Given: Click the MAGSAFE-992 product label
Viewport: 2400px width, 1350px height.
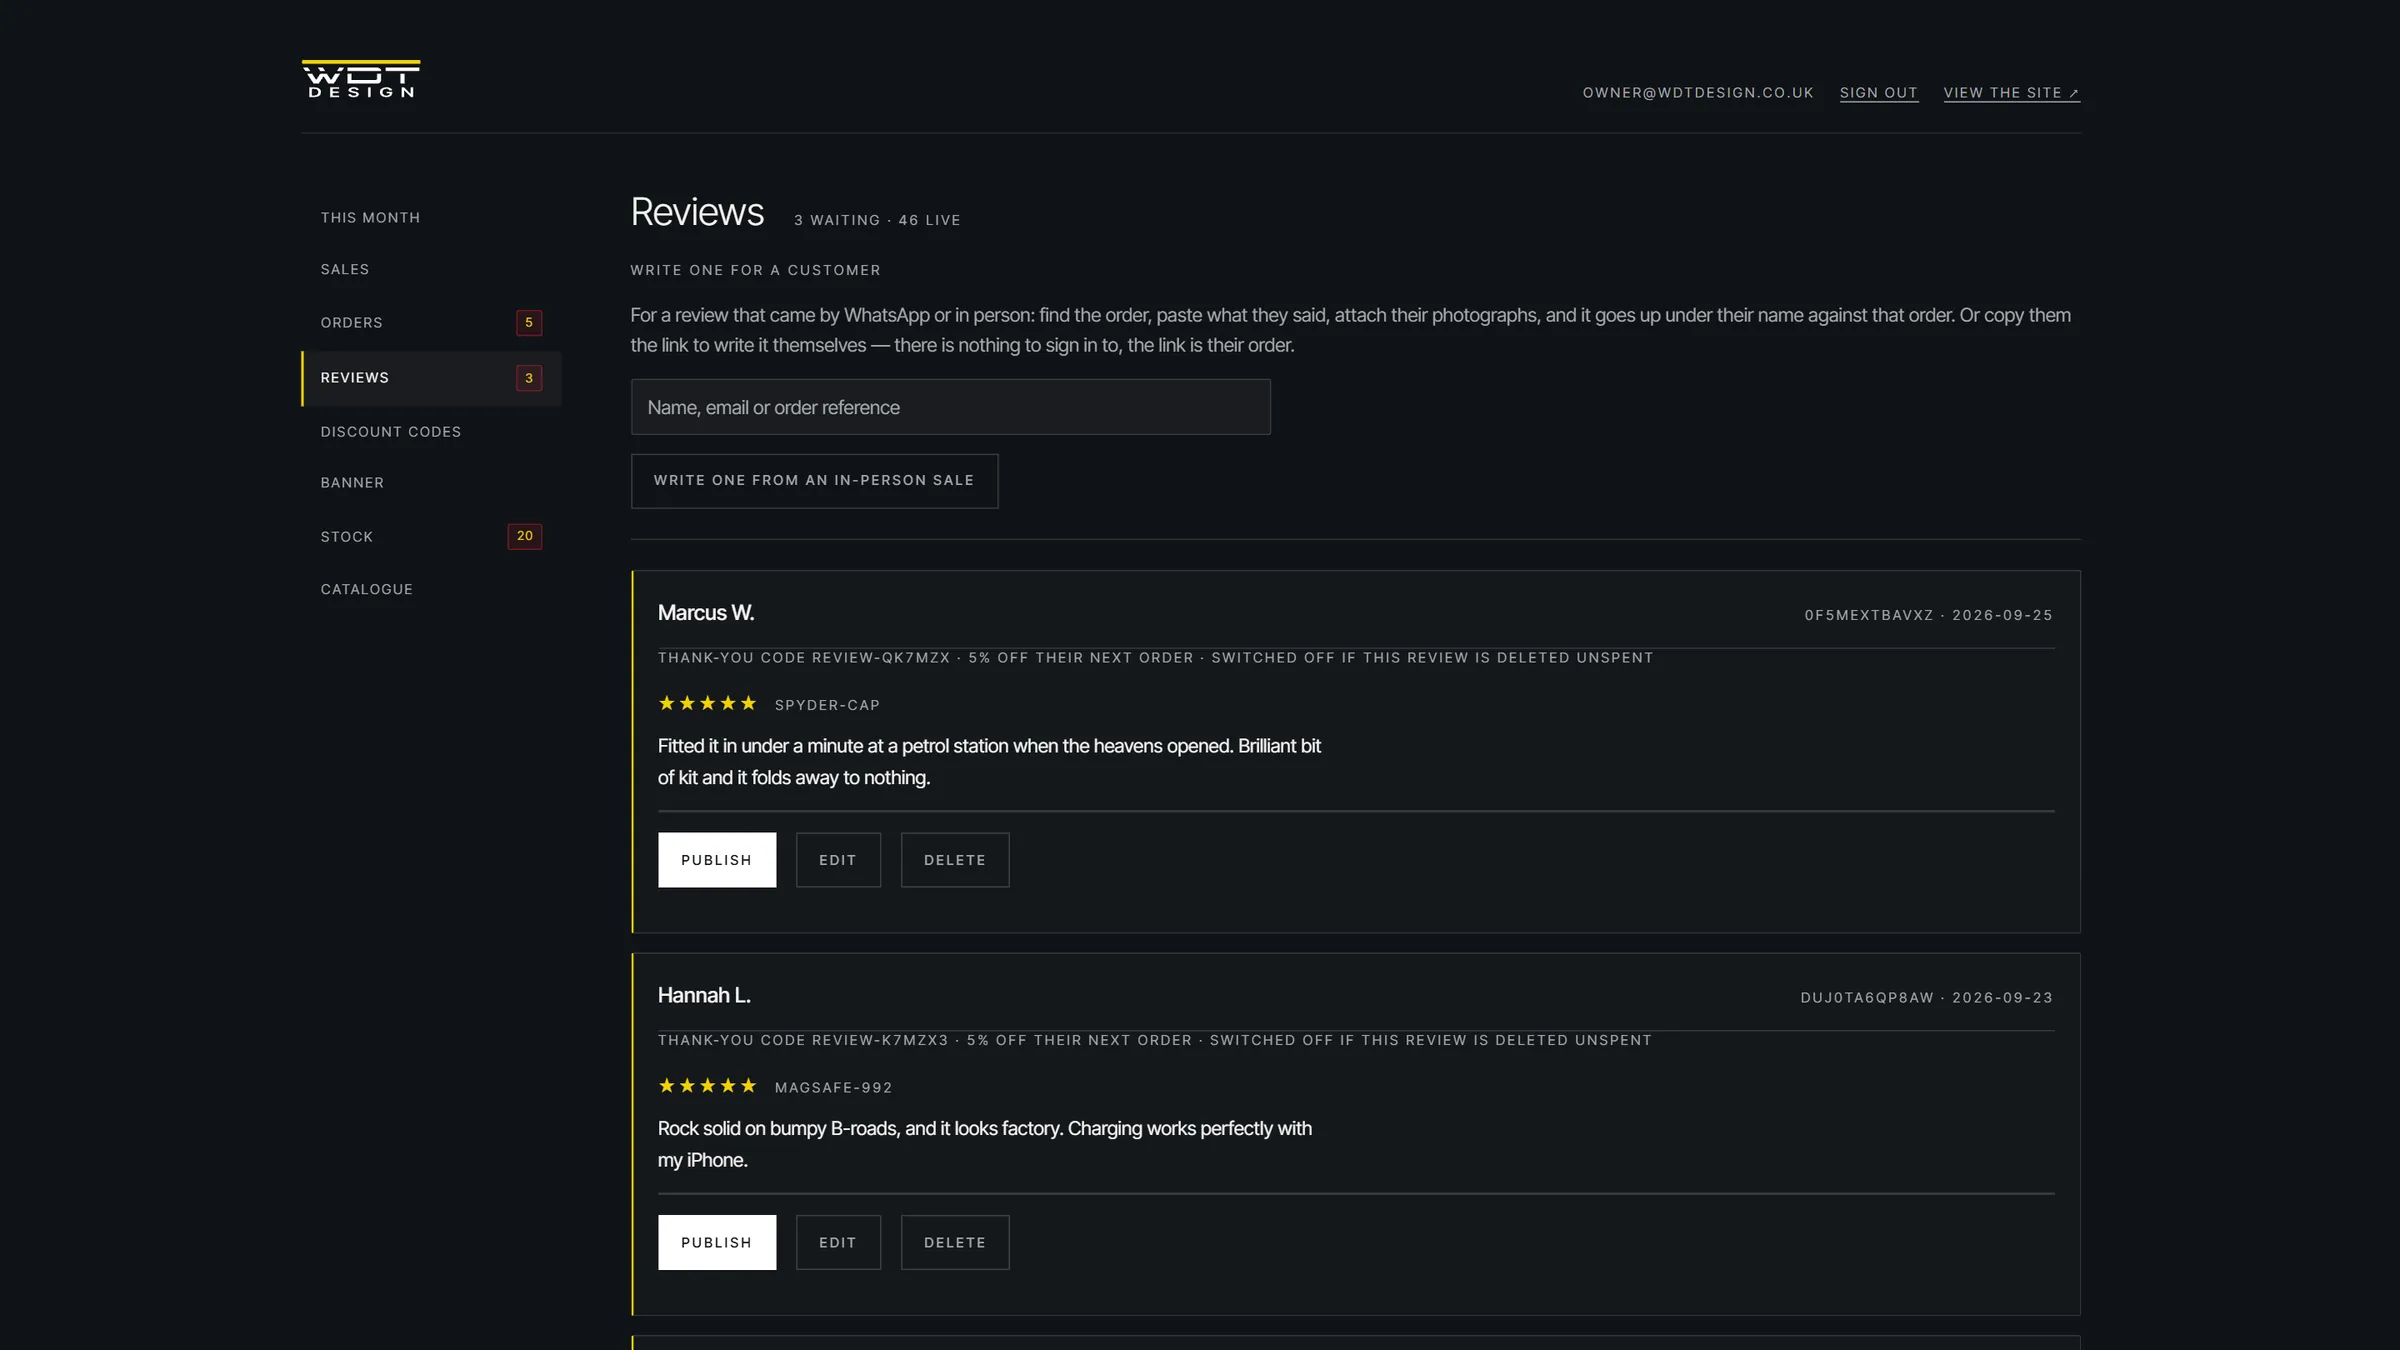Looking at the screenshot, I should [833, 1088].
